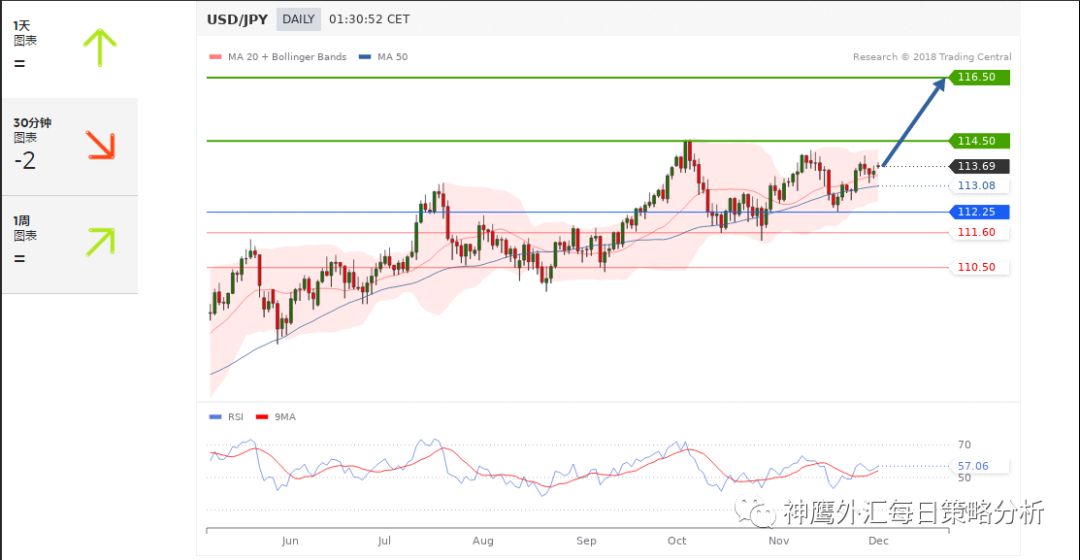Select the 30分钟 chart panel
Viewport: 1080px width, 560px height.
(70, 146)
